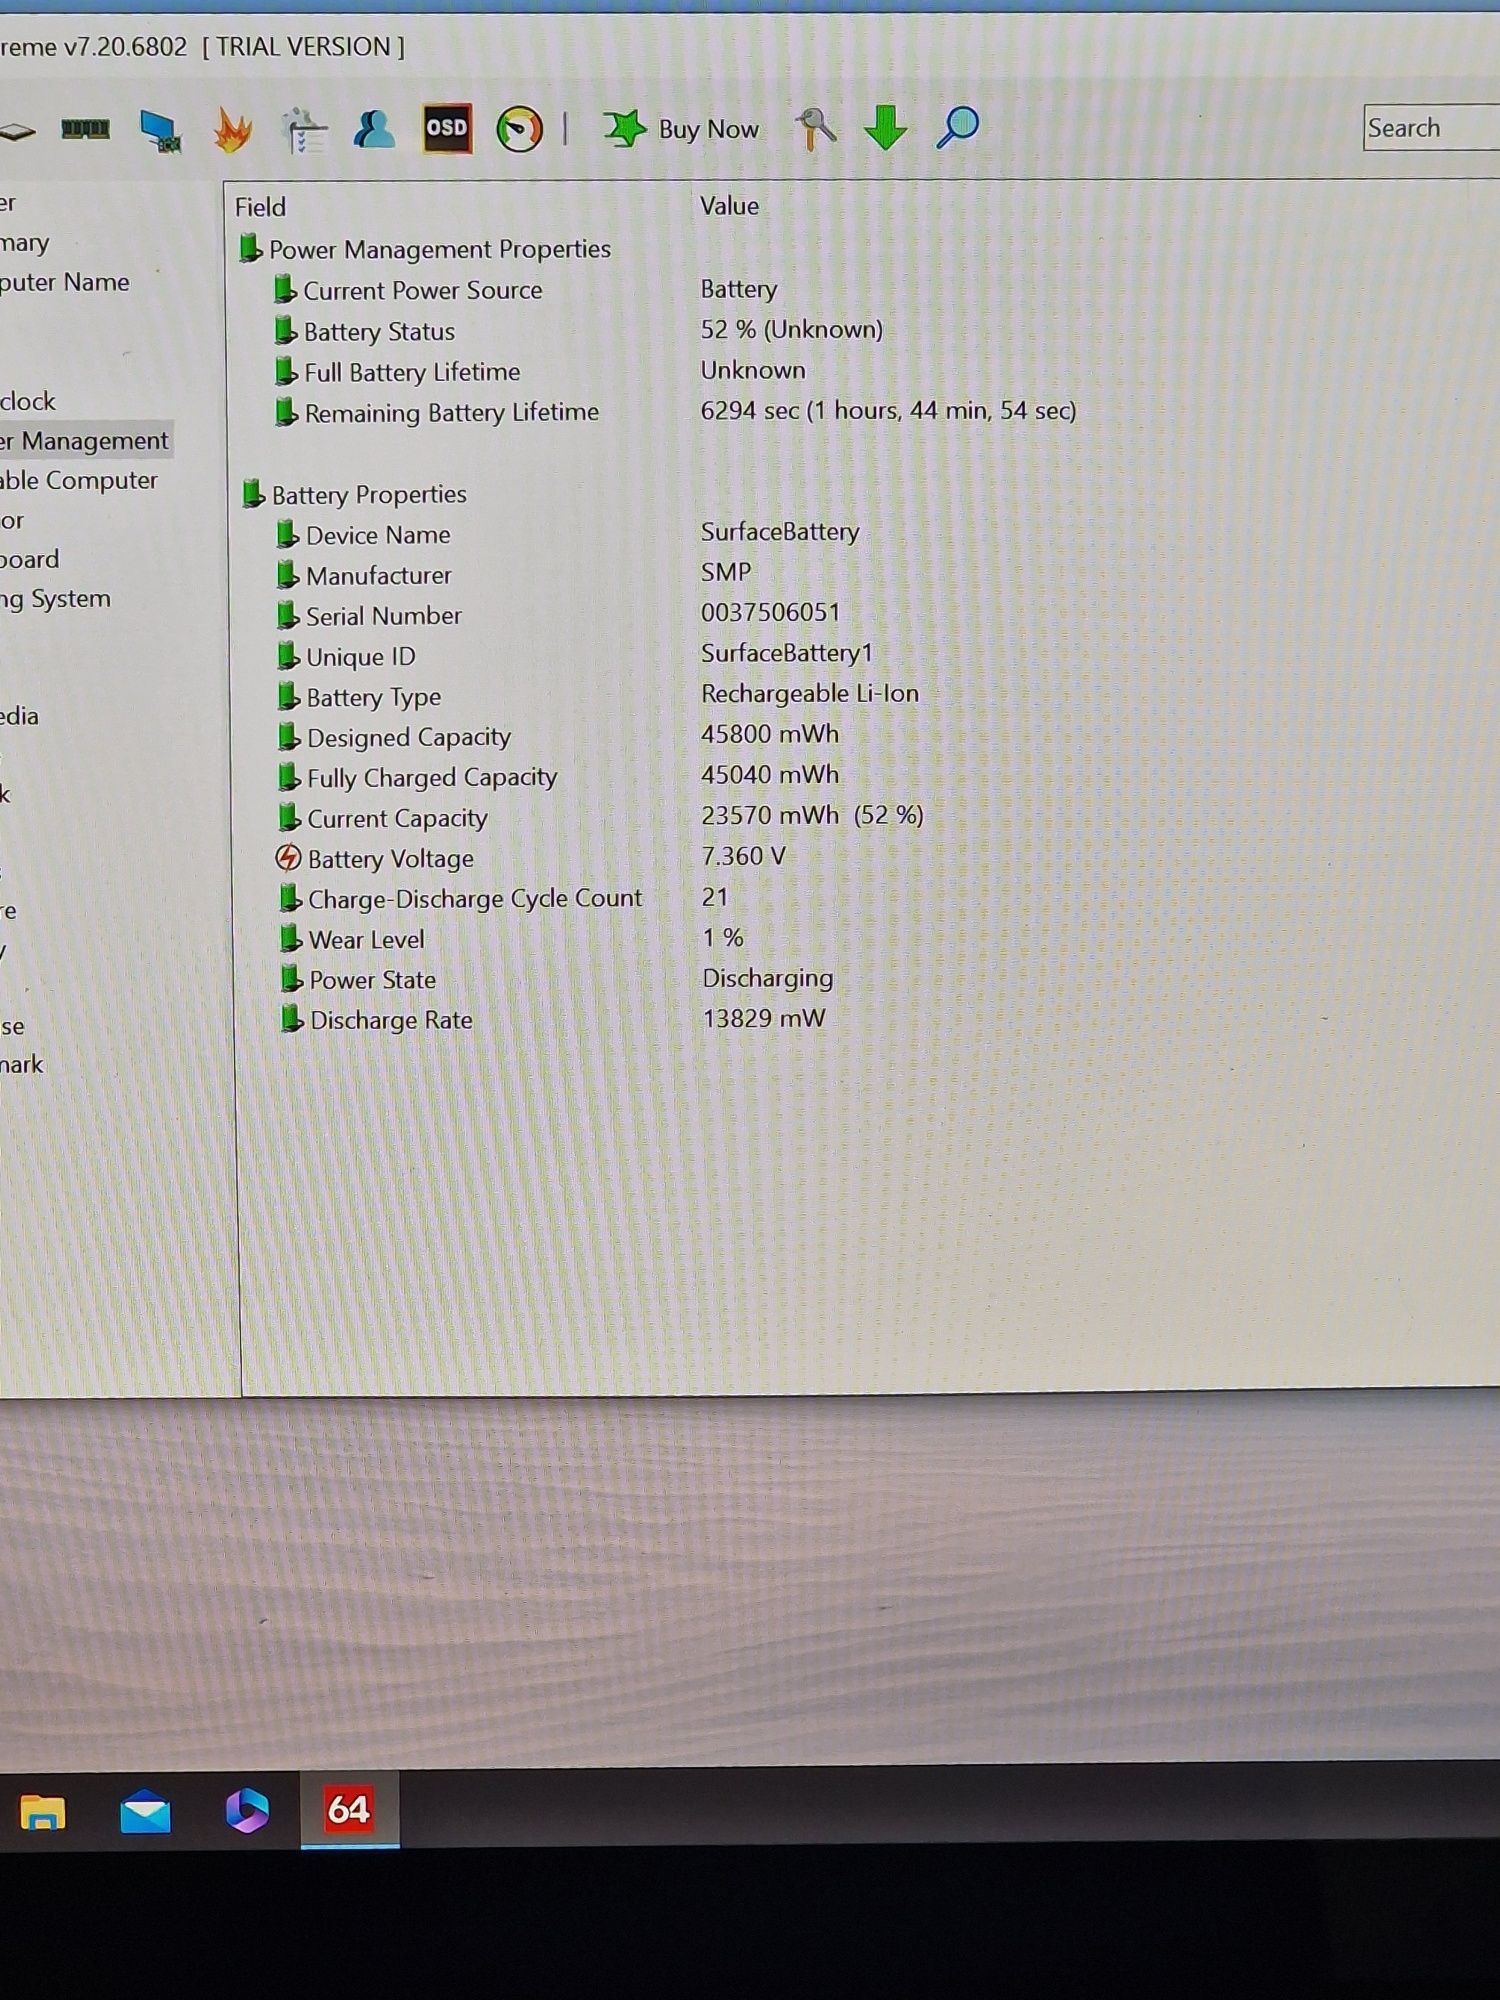Image resolution: width=1500 pixels, height=2000 pixels.
Task: Click the Battery Voltage lightning bolt icon
Action: tap(288, 858)
